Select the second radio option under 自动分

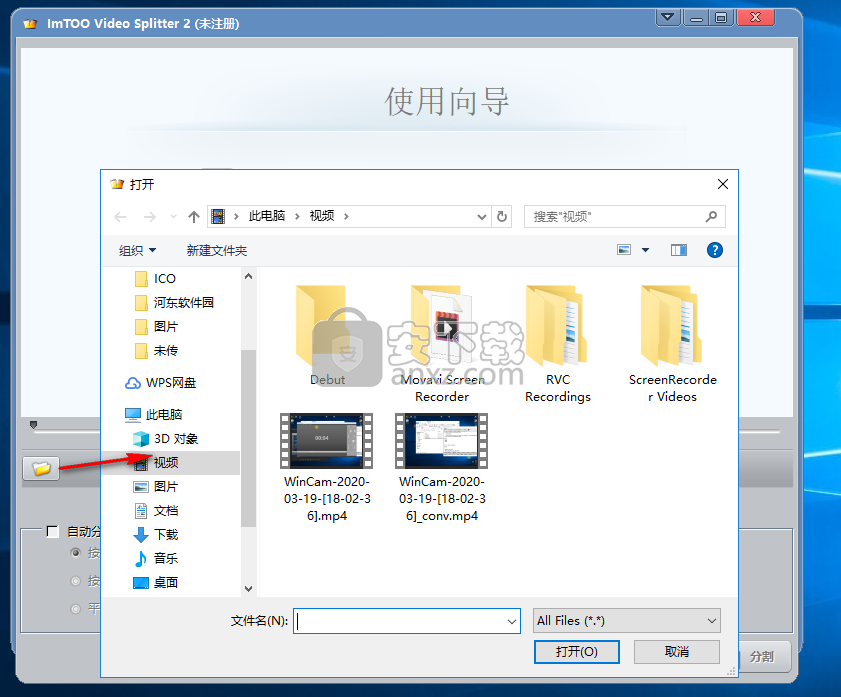76,581
